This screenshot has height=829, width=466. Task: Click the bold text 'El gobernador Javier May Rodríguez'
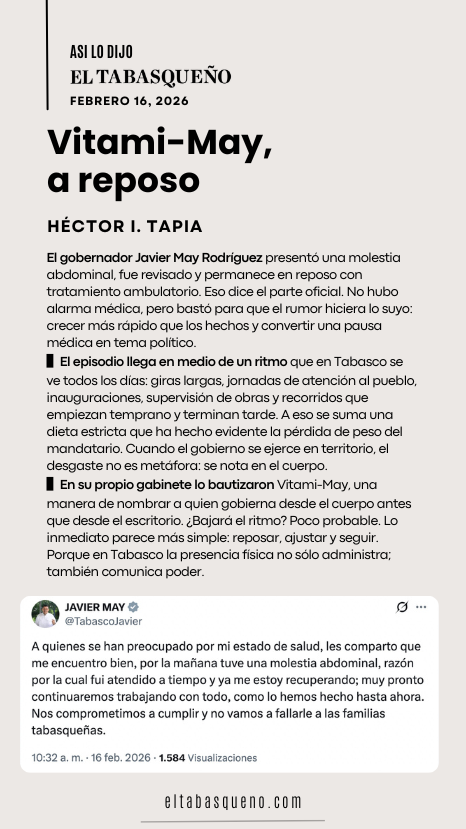[154, 258]
